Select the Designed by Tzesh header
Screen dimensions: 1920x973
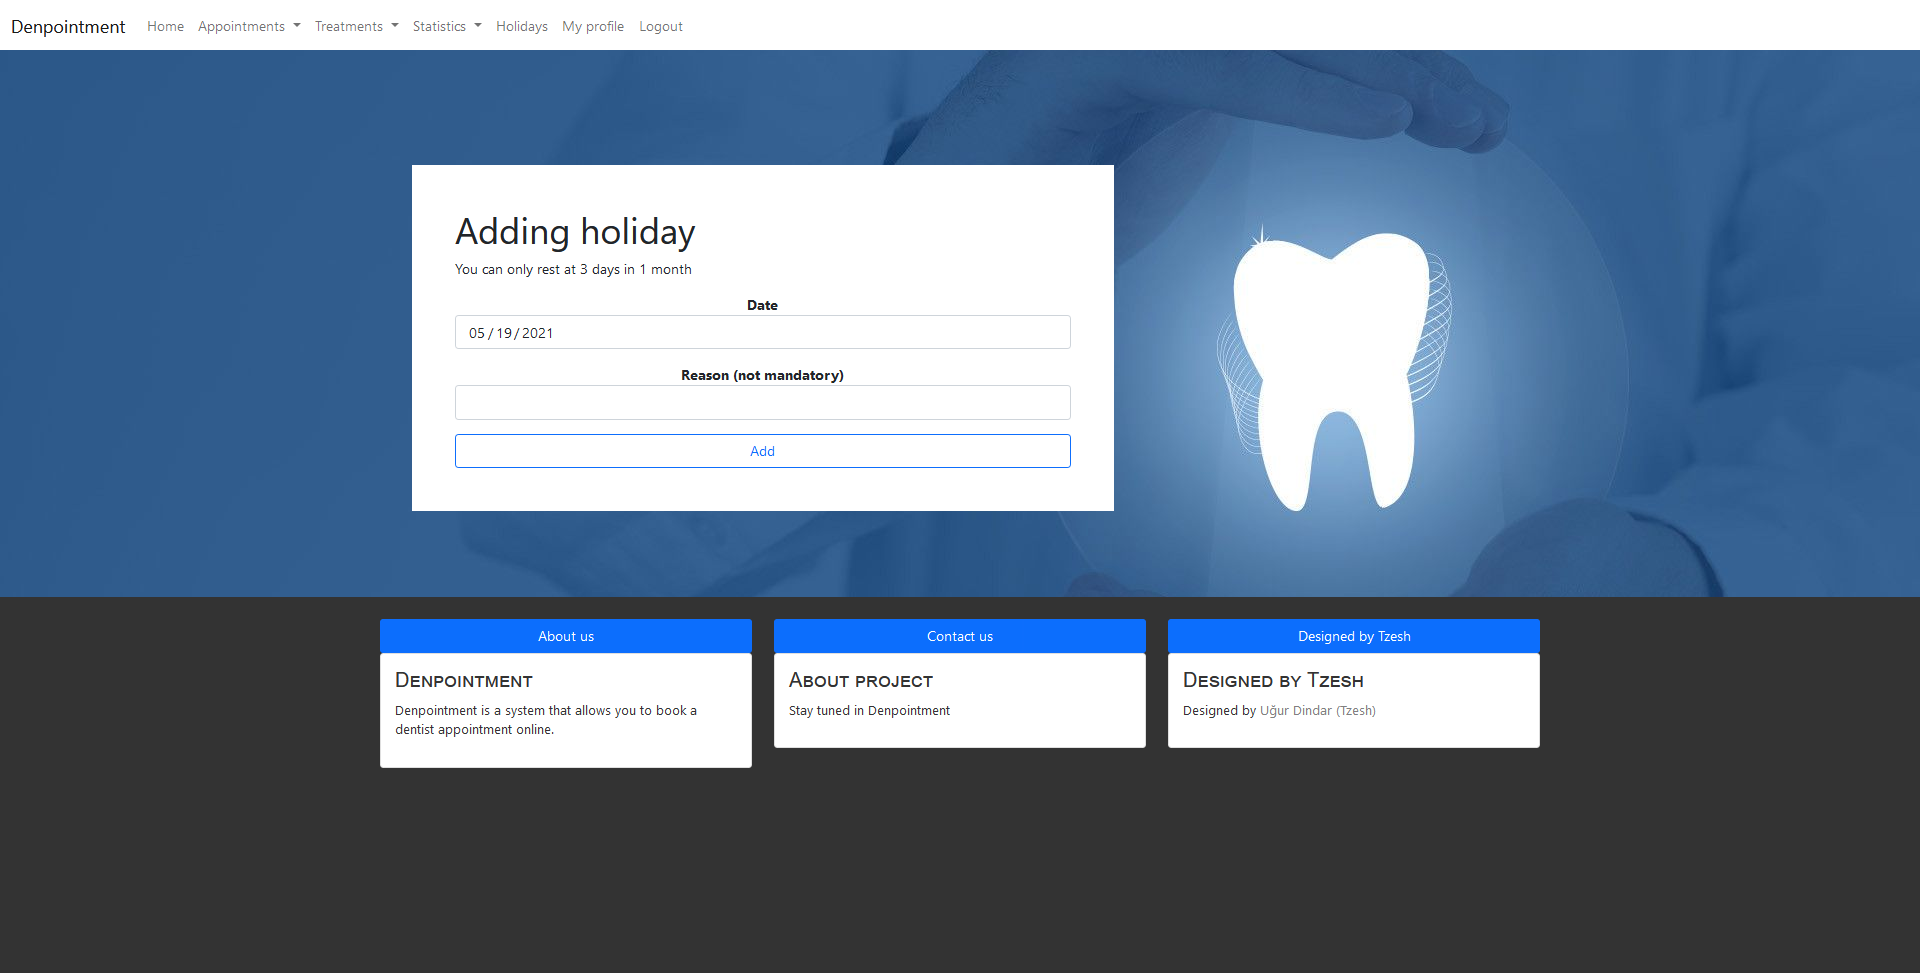1354,636
